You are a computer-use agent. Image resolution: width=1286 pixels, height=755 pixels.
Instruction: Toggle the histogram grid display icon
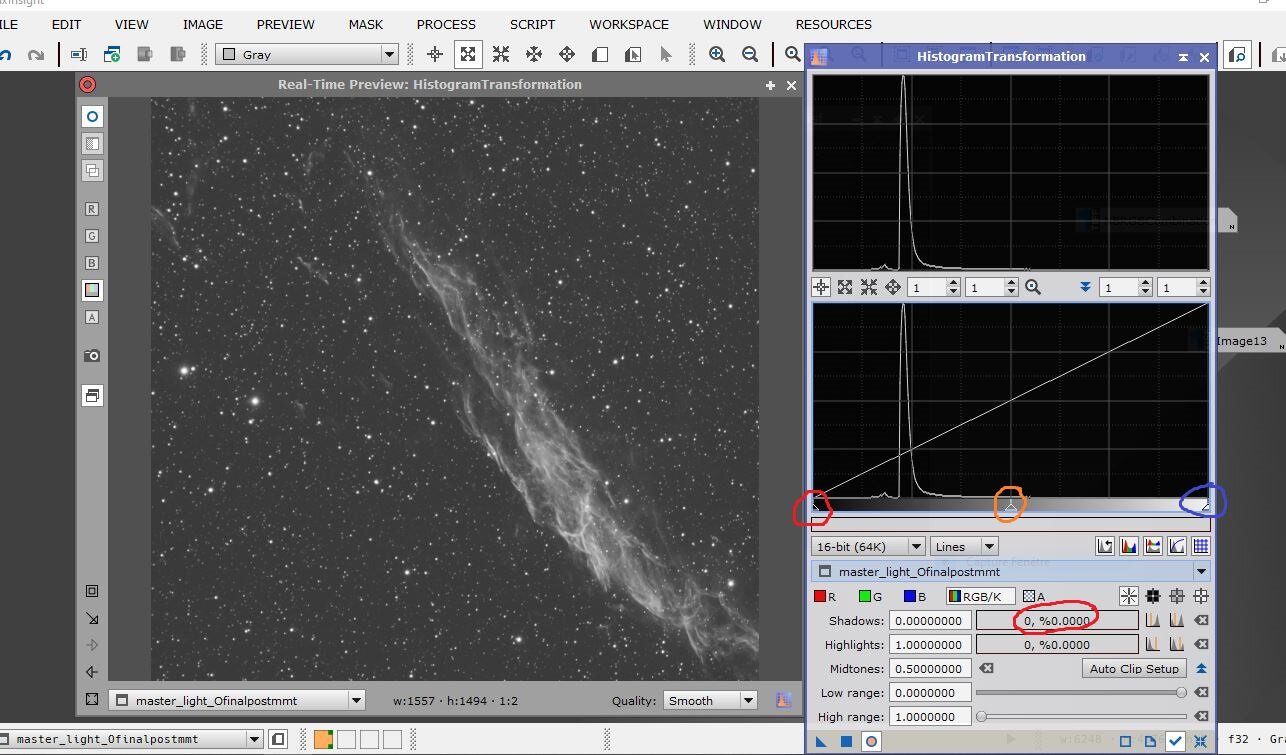click(1201, 546)
